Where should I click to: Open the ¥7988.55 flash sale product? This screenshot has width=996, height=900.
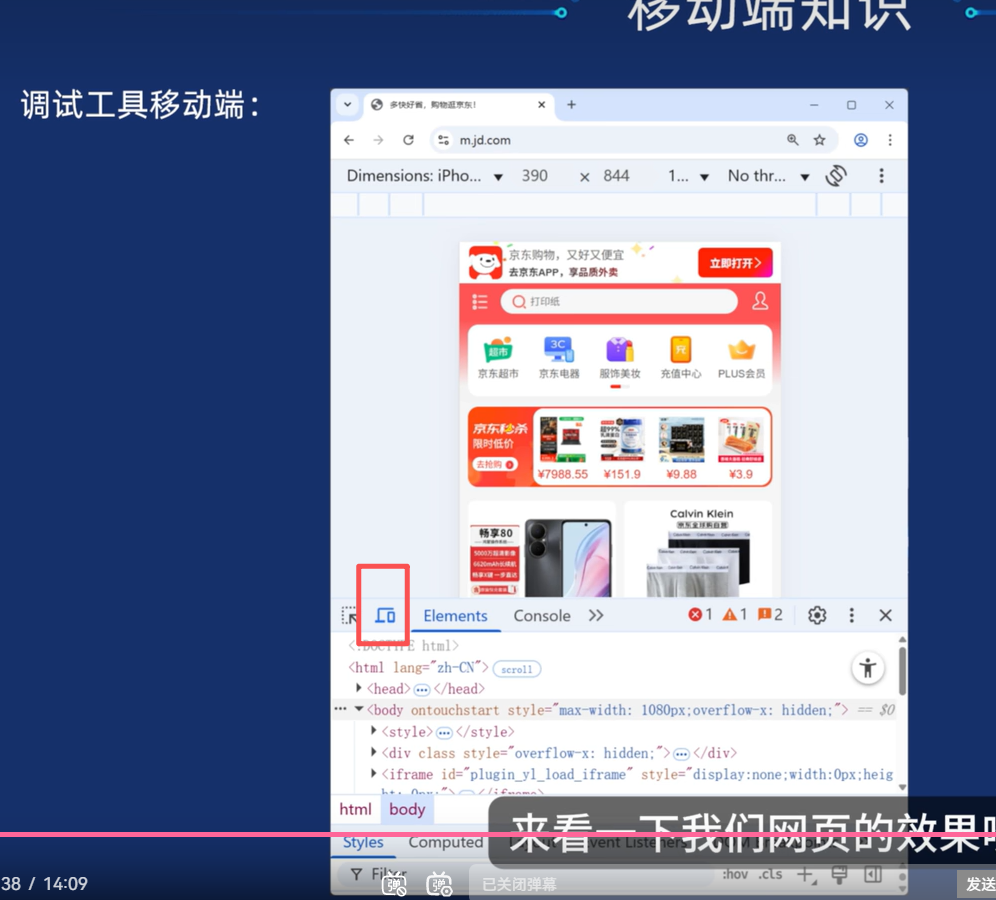[563, 448]
